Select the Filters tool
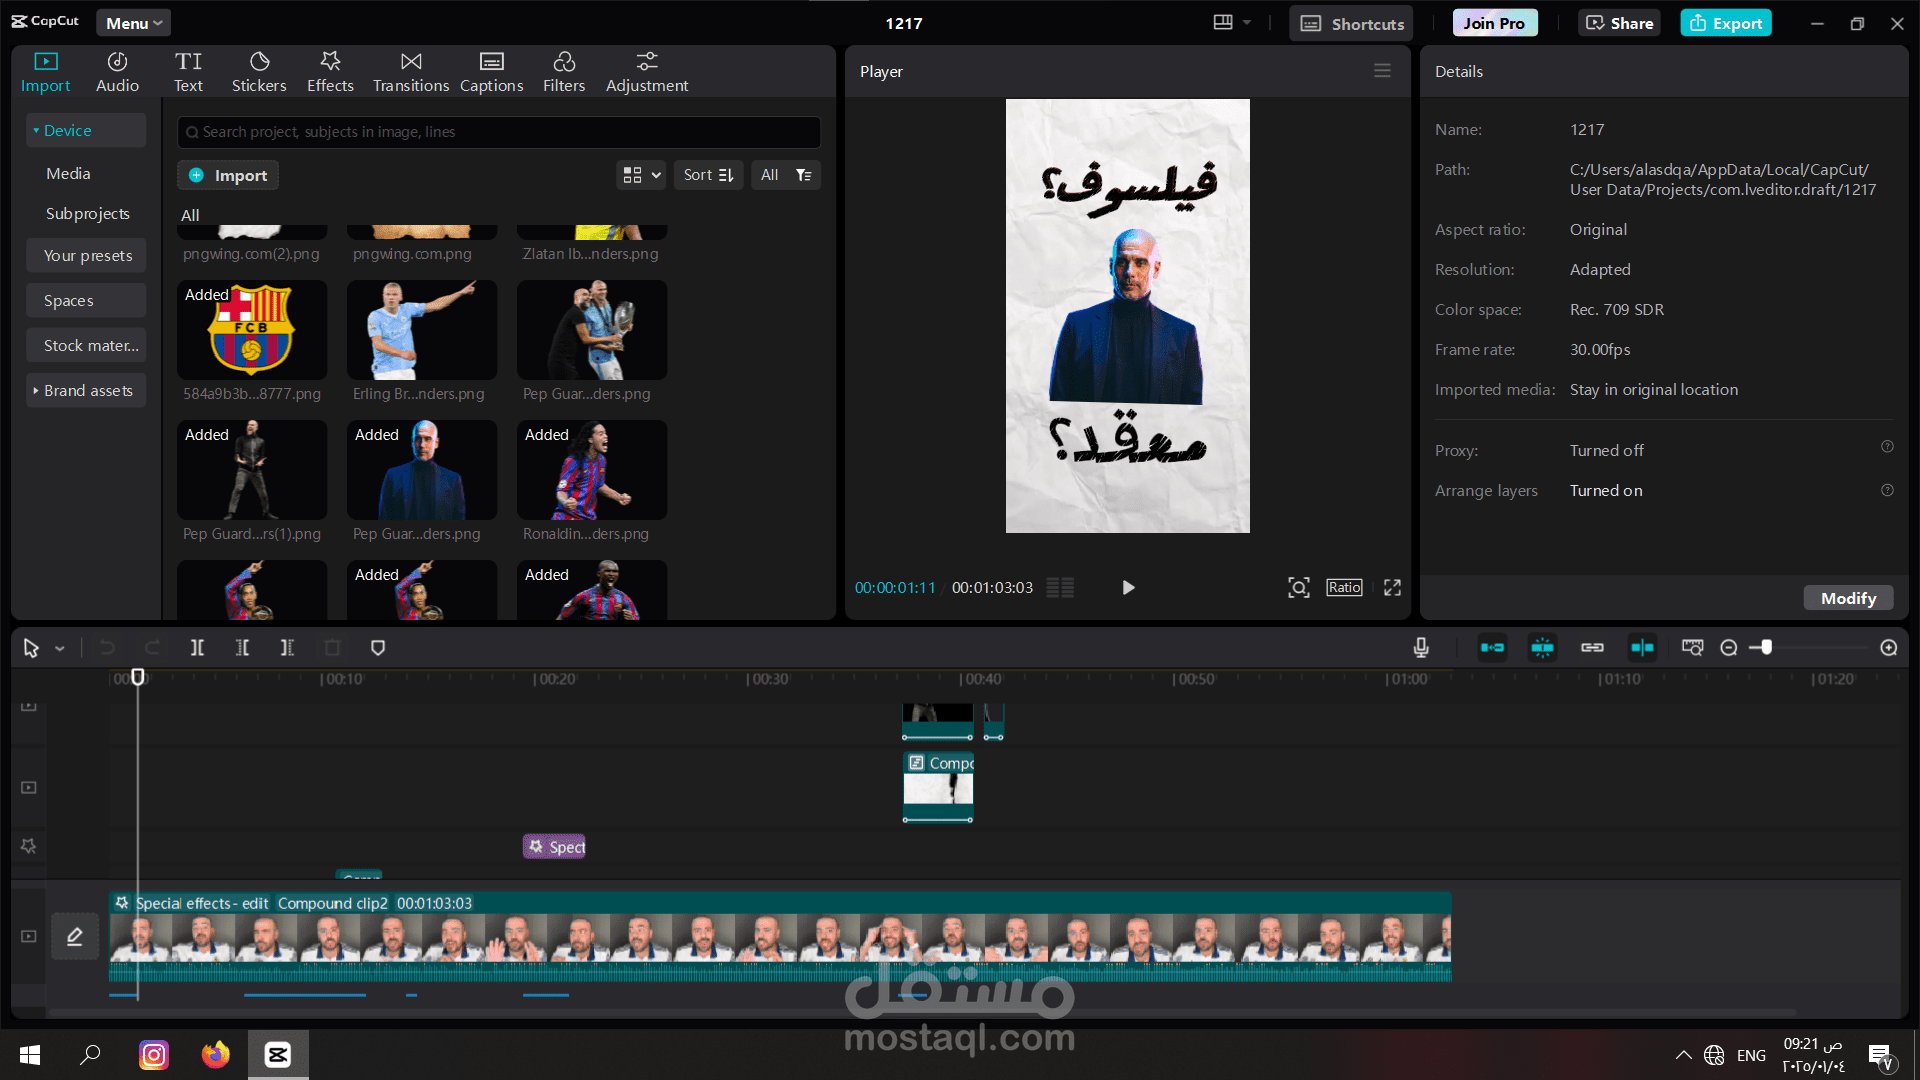The width and height of the screenshot is (1920, 1080). (x=564, y=72)
